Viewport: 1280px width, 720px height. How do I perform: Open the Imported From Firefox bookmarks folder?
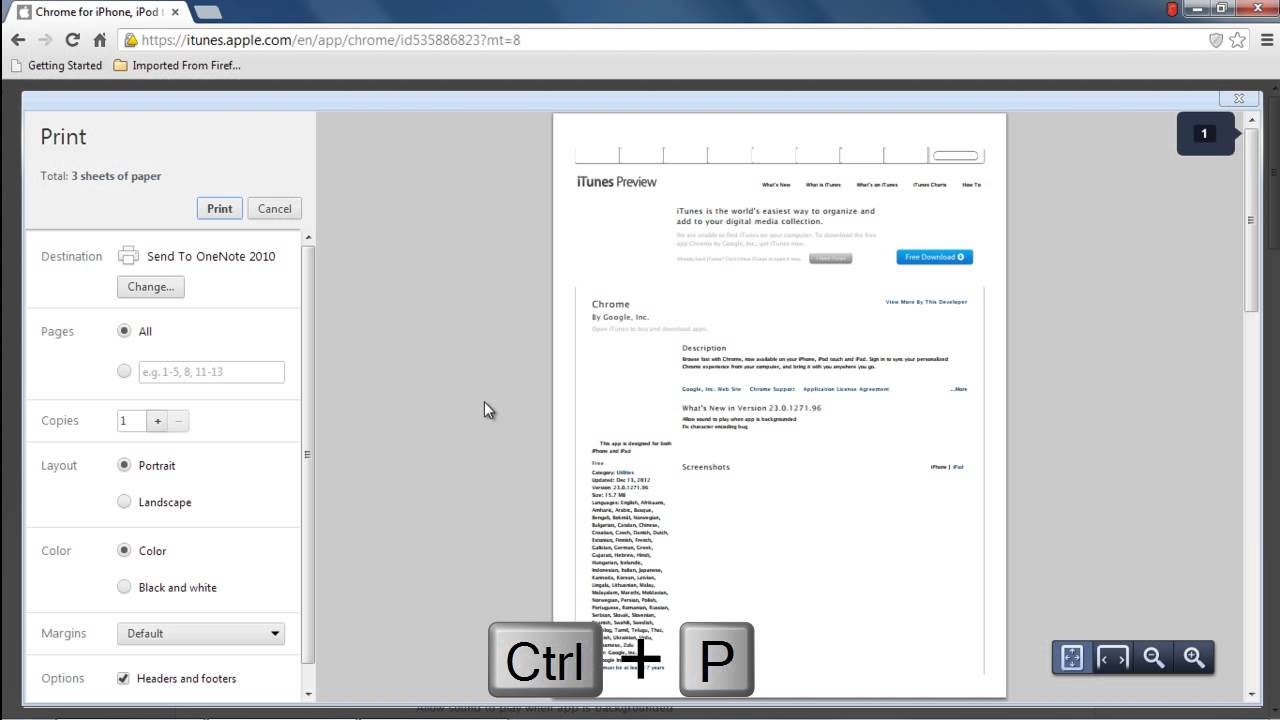click(x=178, y=65)
